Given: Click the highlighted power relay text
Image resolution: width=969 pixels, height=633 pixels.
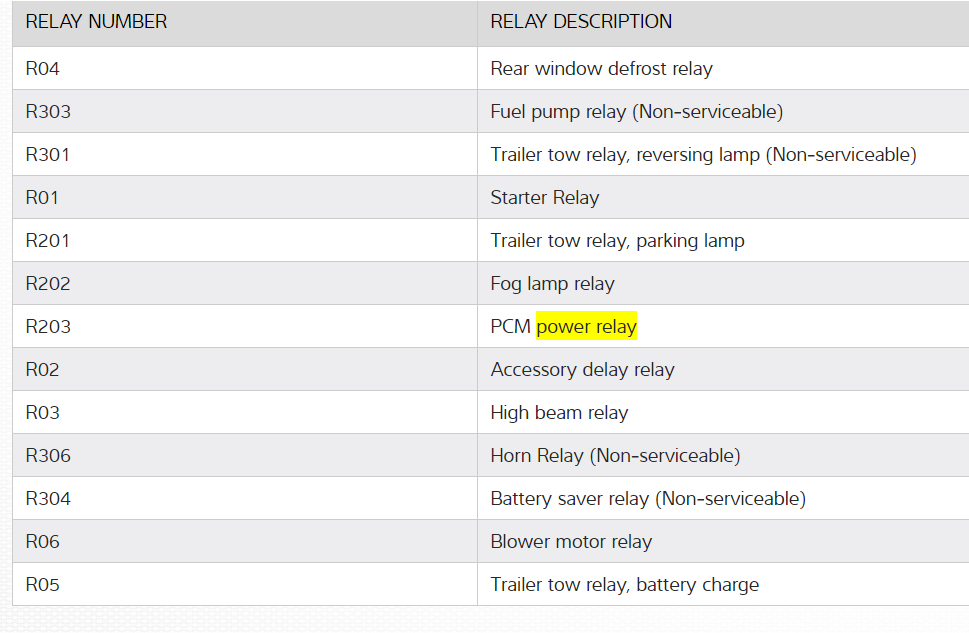Looking at the screenshot, I should [586, 327].
